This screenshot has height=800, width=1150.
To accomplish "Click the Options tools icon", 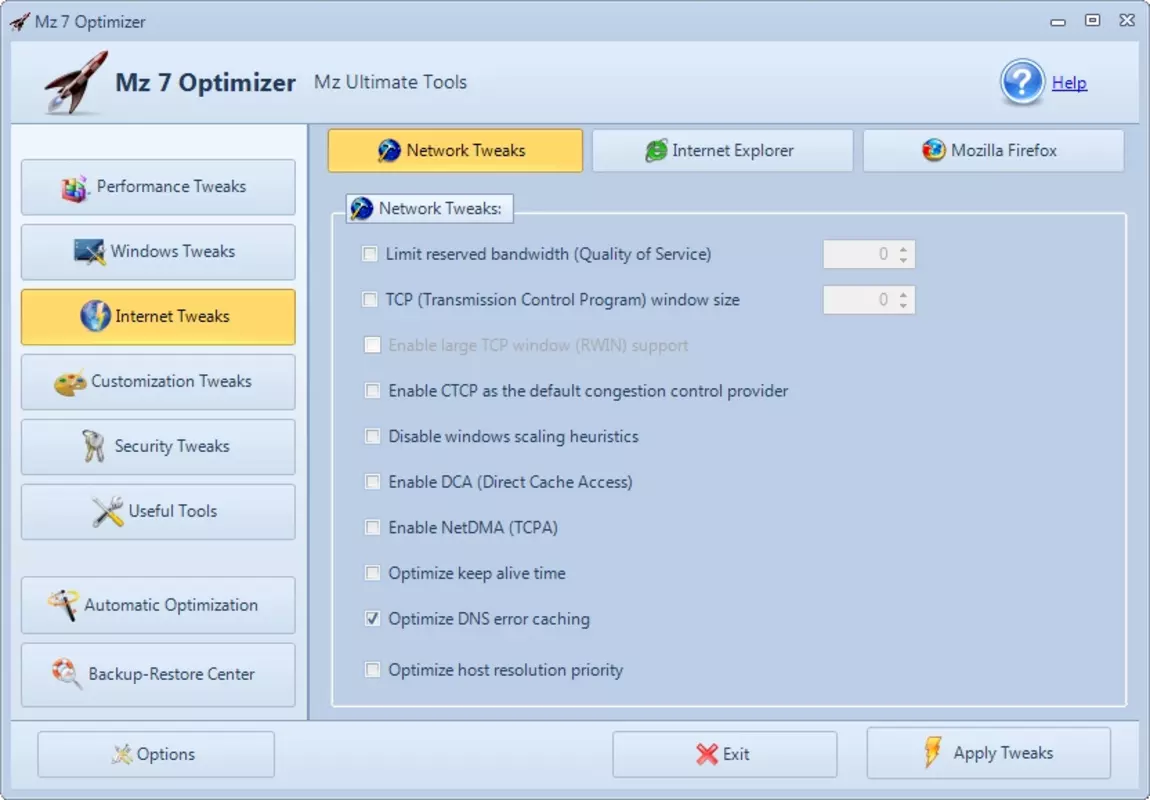I will [x=122, y=754].
